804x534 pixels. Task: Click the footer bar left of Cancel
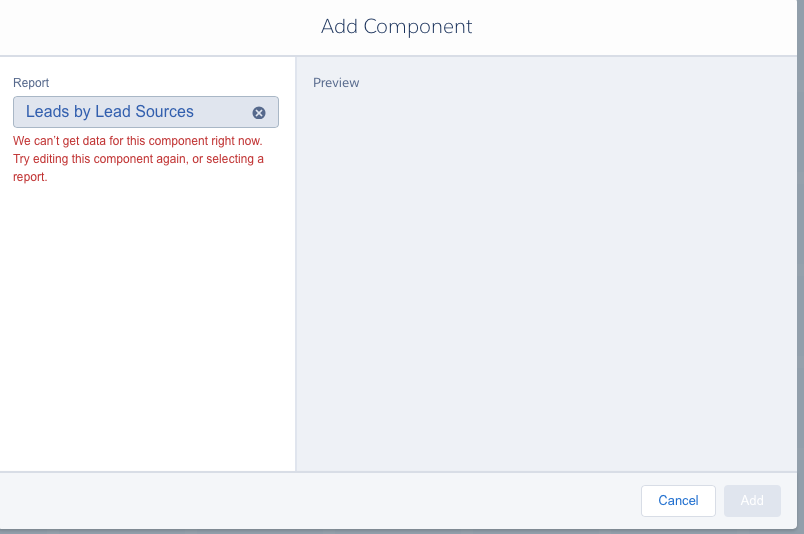tap(300, 500)
